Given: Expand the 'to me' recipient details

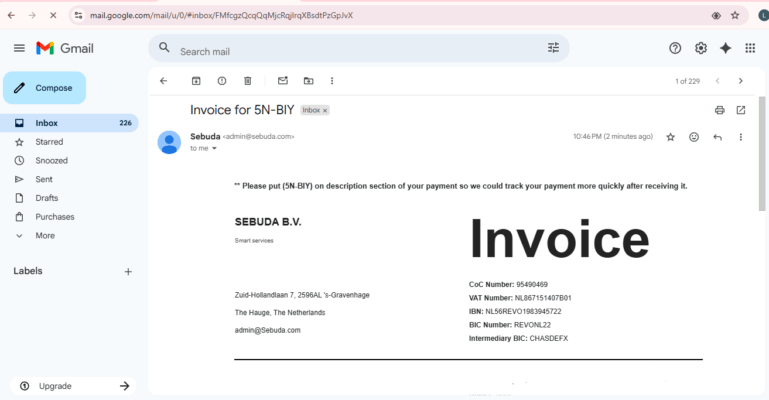Looking at the screenshot, I should [213, 148].
